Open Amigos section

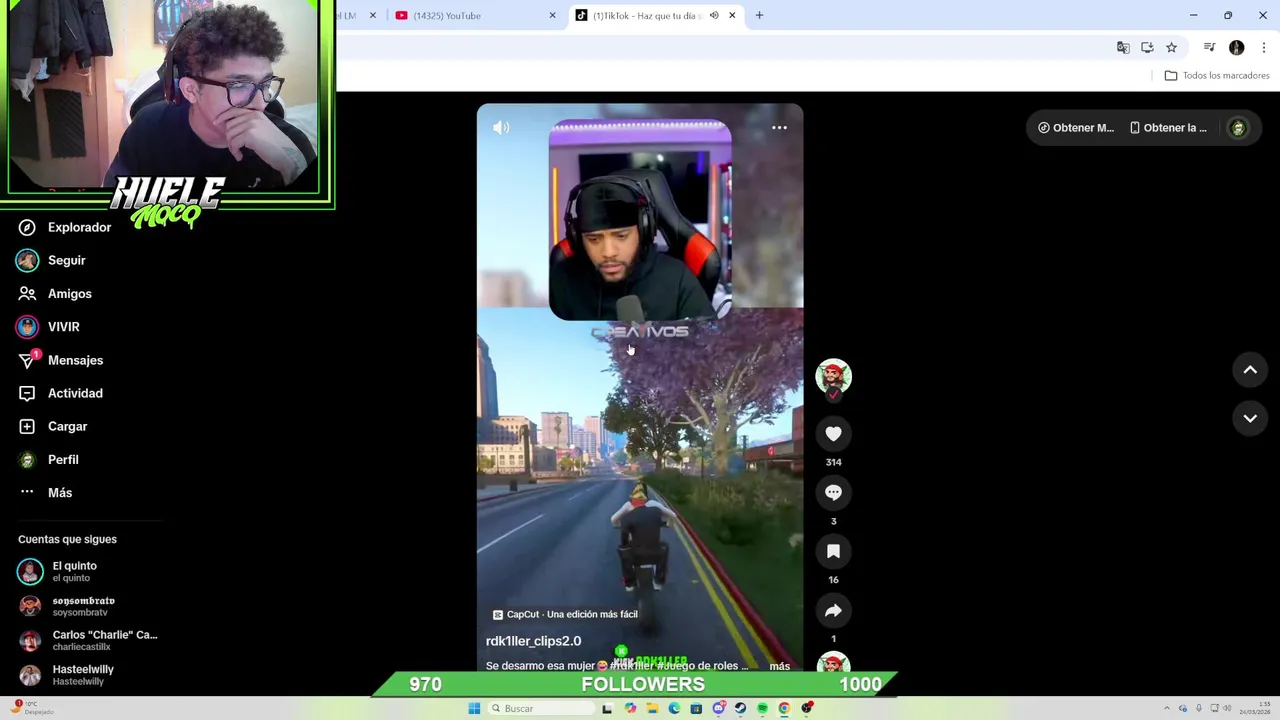[x=56, y=294]
